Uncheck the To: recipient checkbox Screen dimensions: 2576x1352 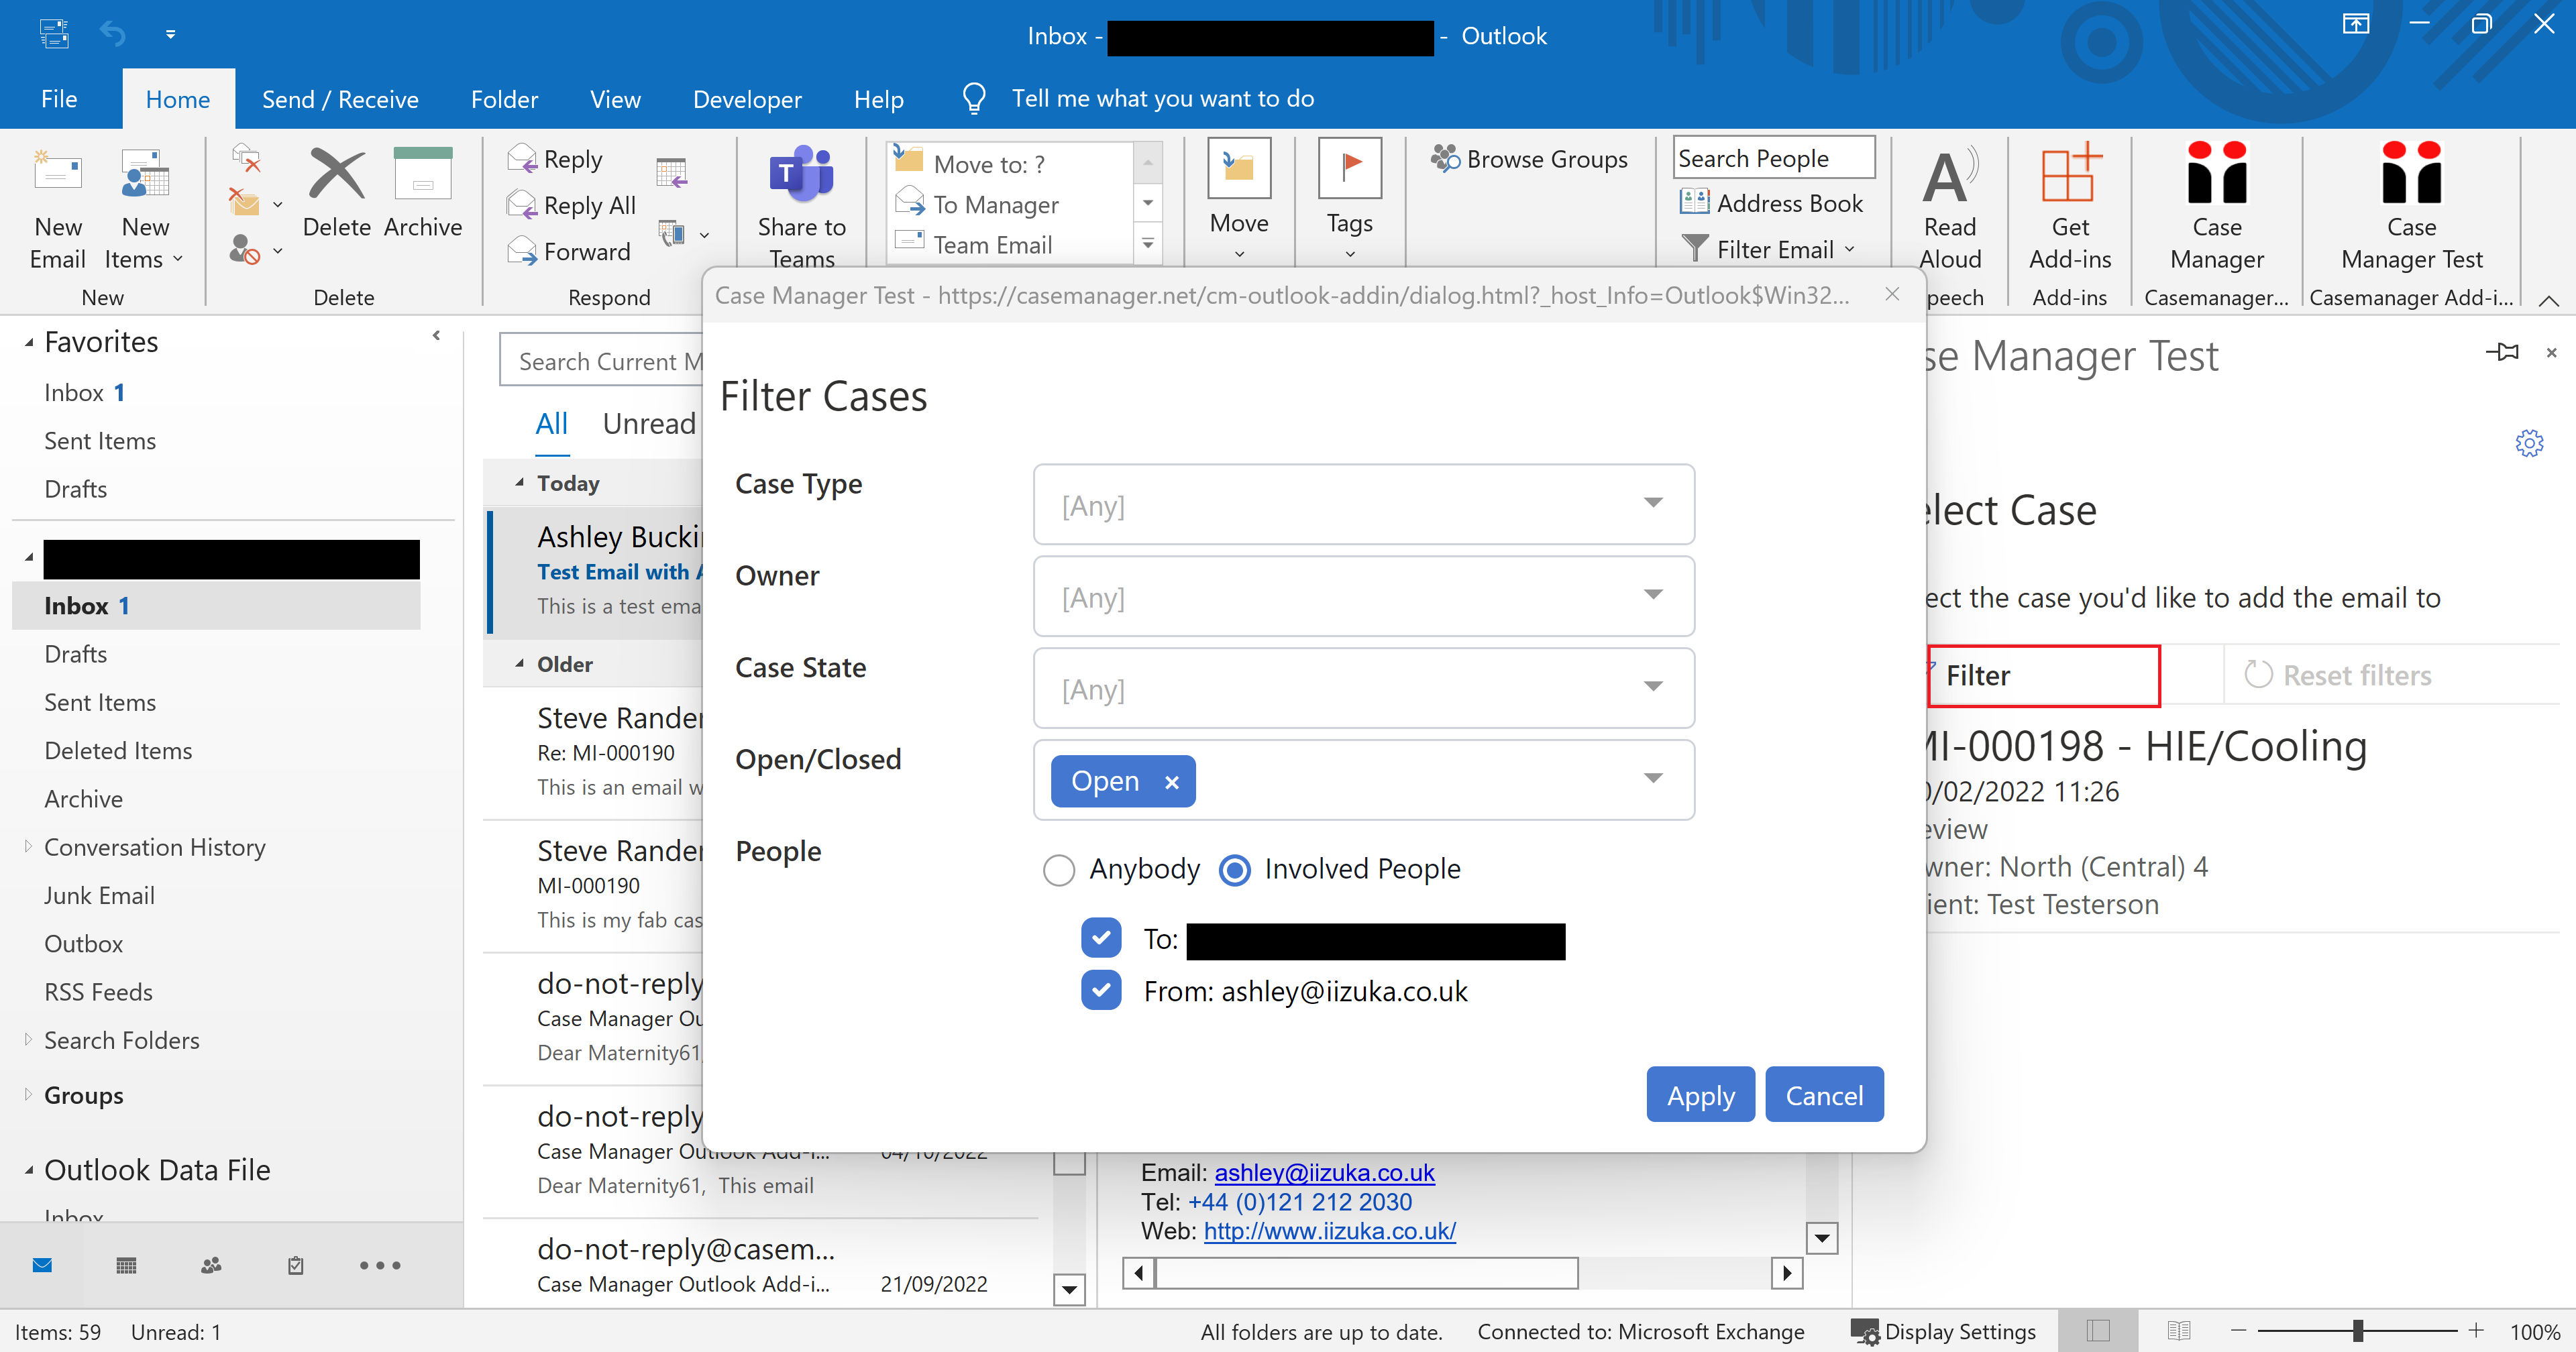click(1101, 938)
